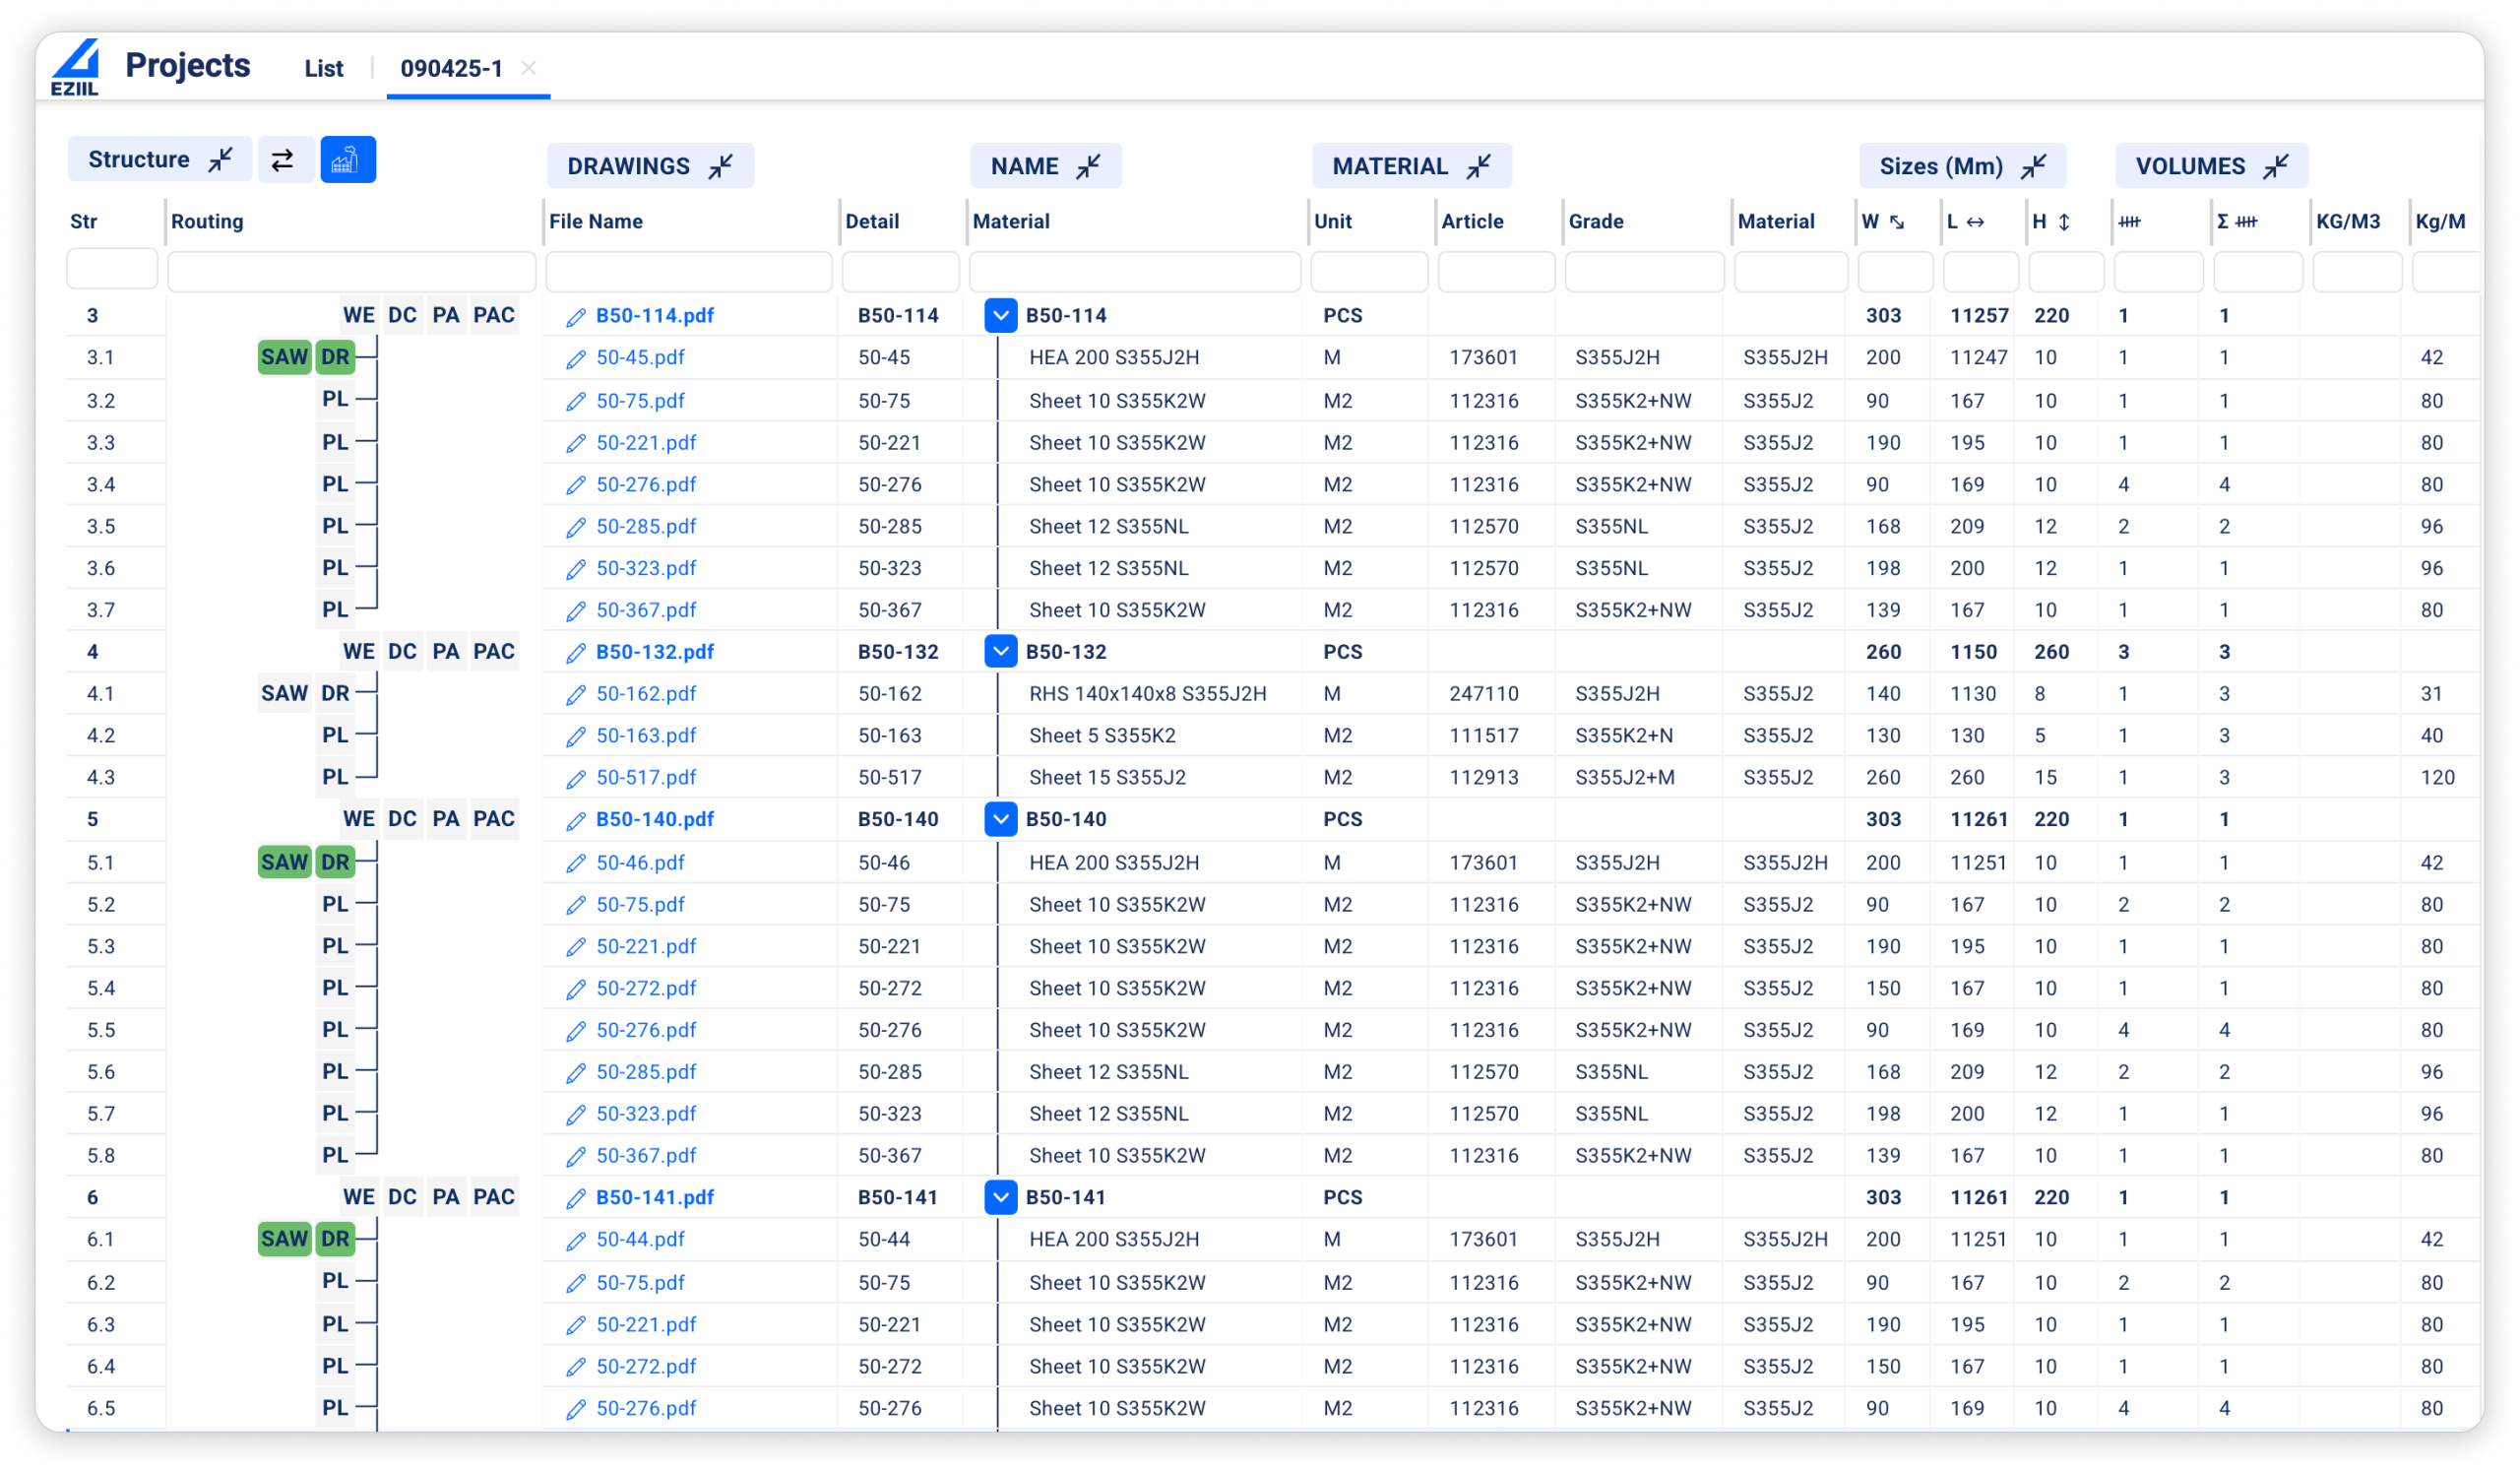The width and height of the screenshot is (2520, 1471).
Task: Switch to the List tab
Action: (323, 68)
